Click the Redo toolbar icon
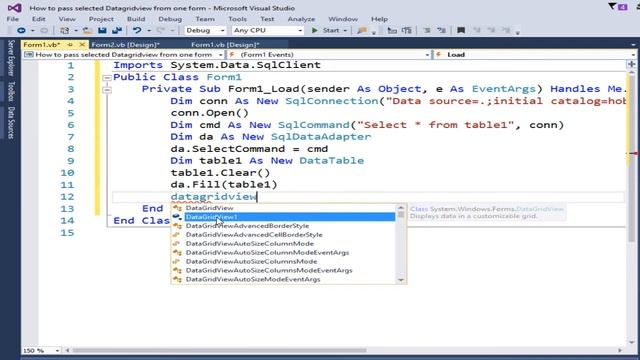 pos(161,30)
